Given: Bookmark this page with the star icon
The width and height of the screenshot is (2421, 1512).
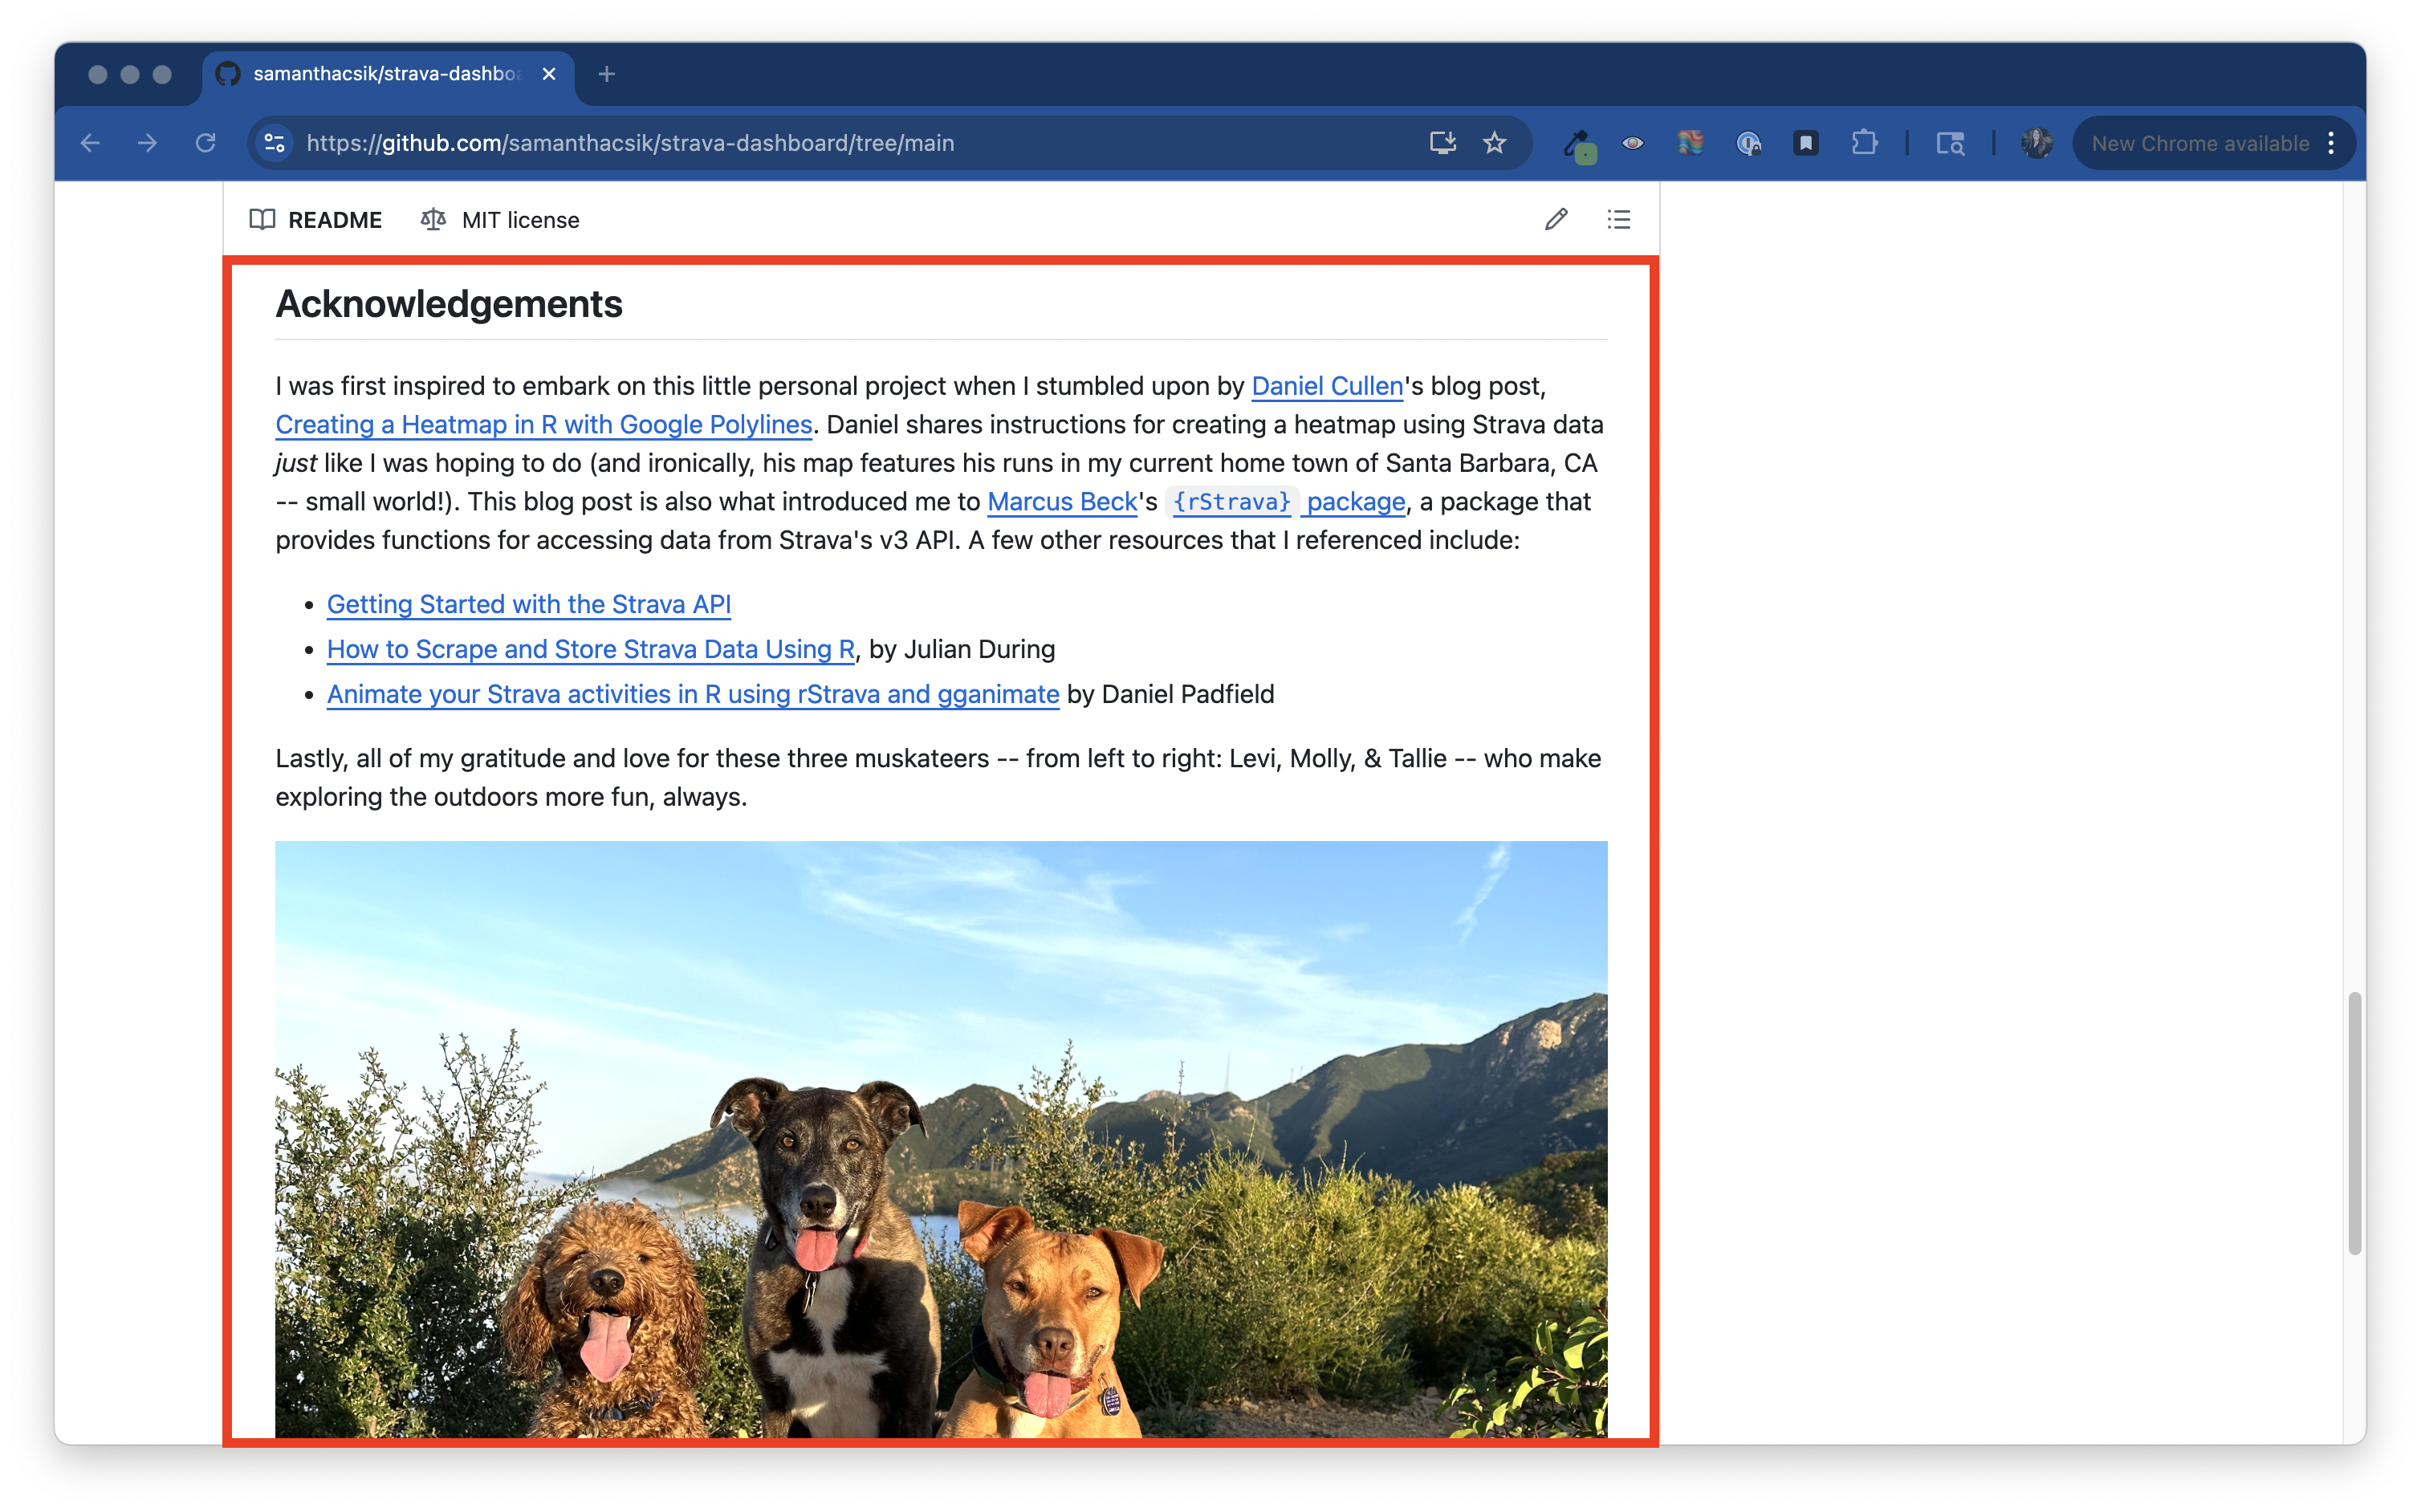Looking at the screenshot, I should (x=1494, y=143).
